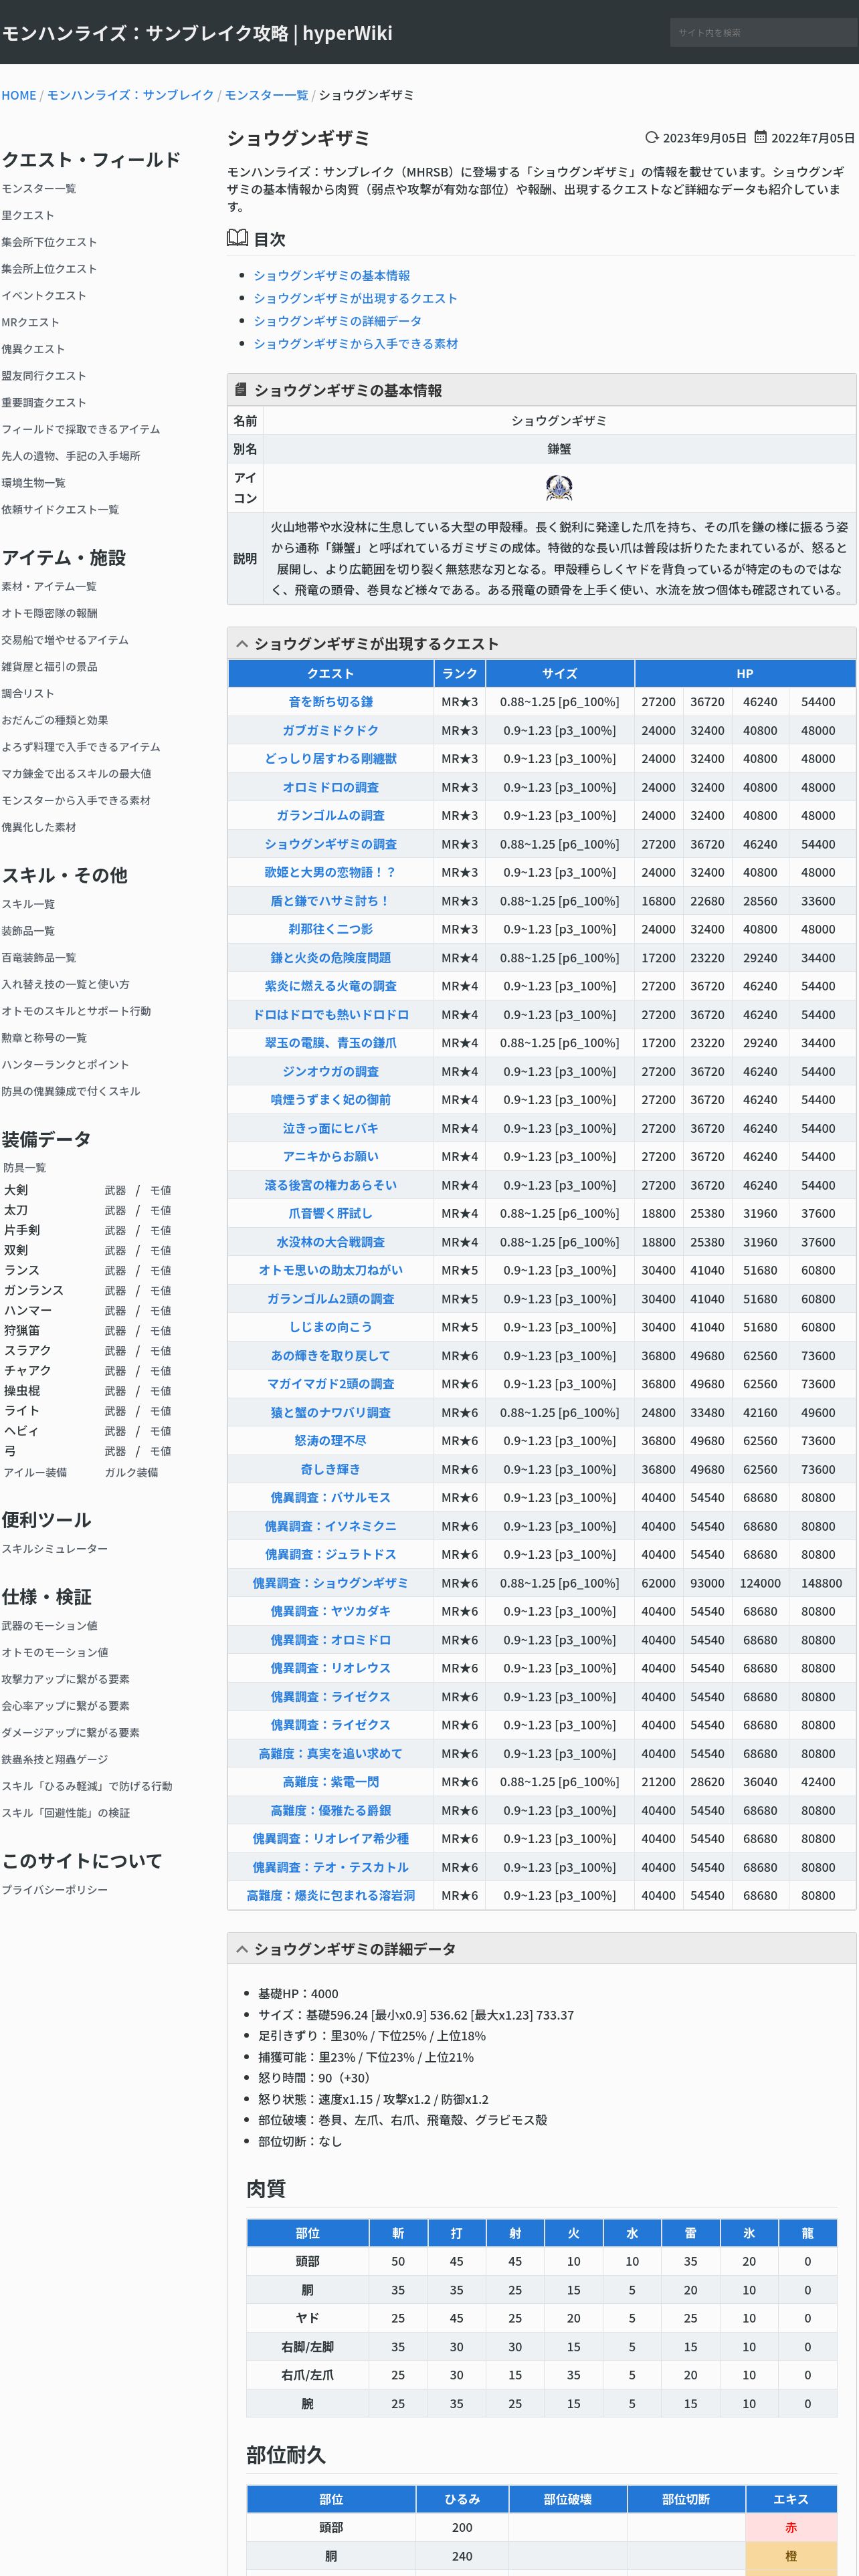This screenshot has width=859, height=2576.
Task: Open 里クエスト in the sidebar
Action: pos(28,215)
